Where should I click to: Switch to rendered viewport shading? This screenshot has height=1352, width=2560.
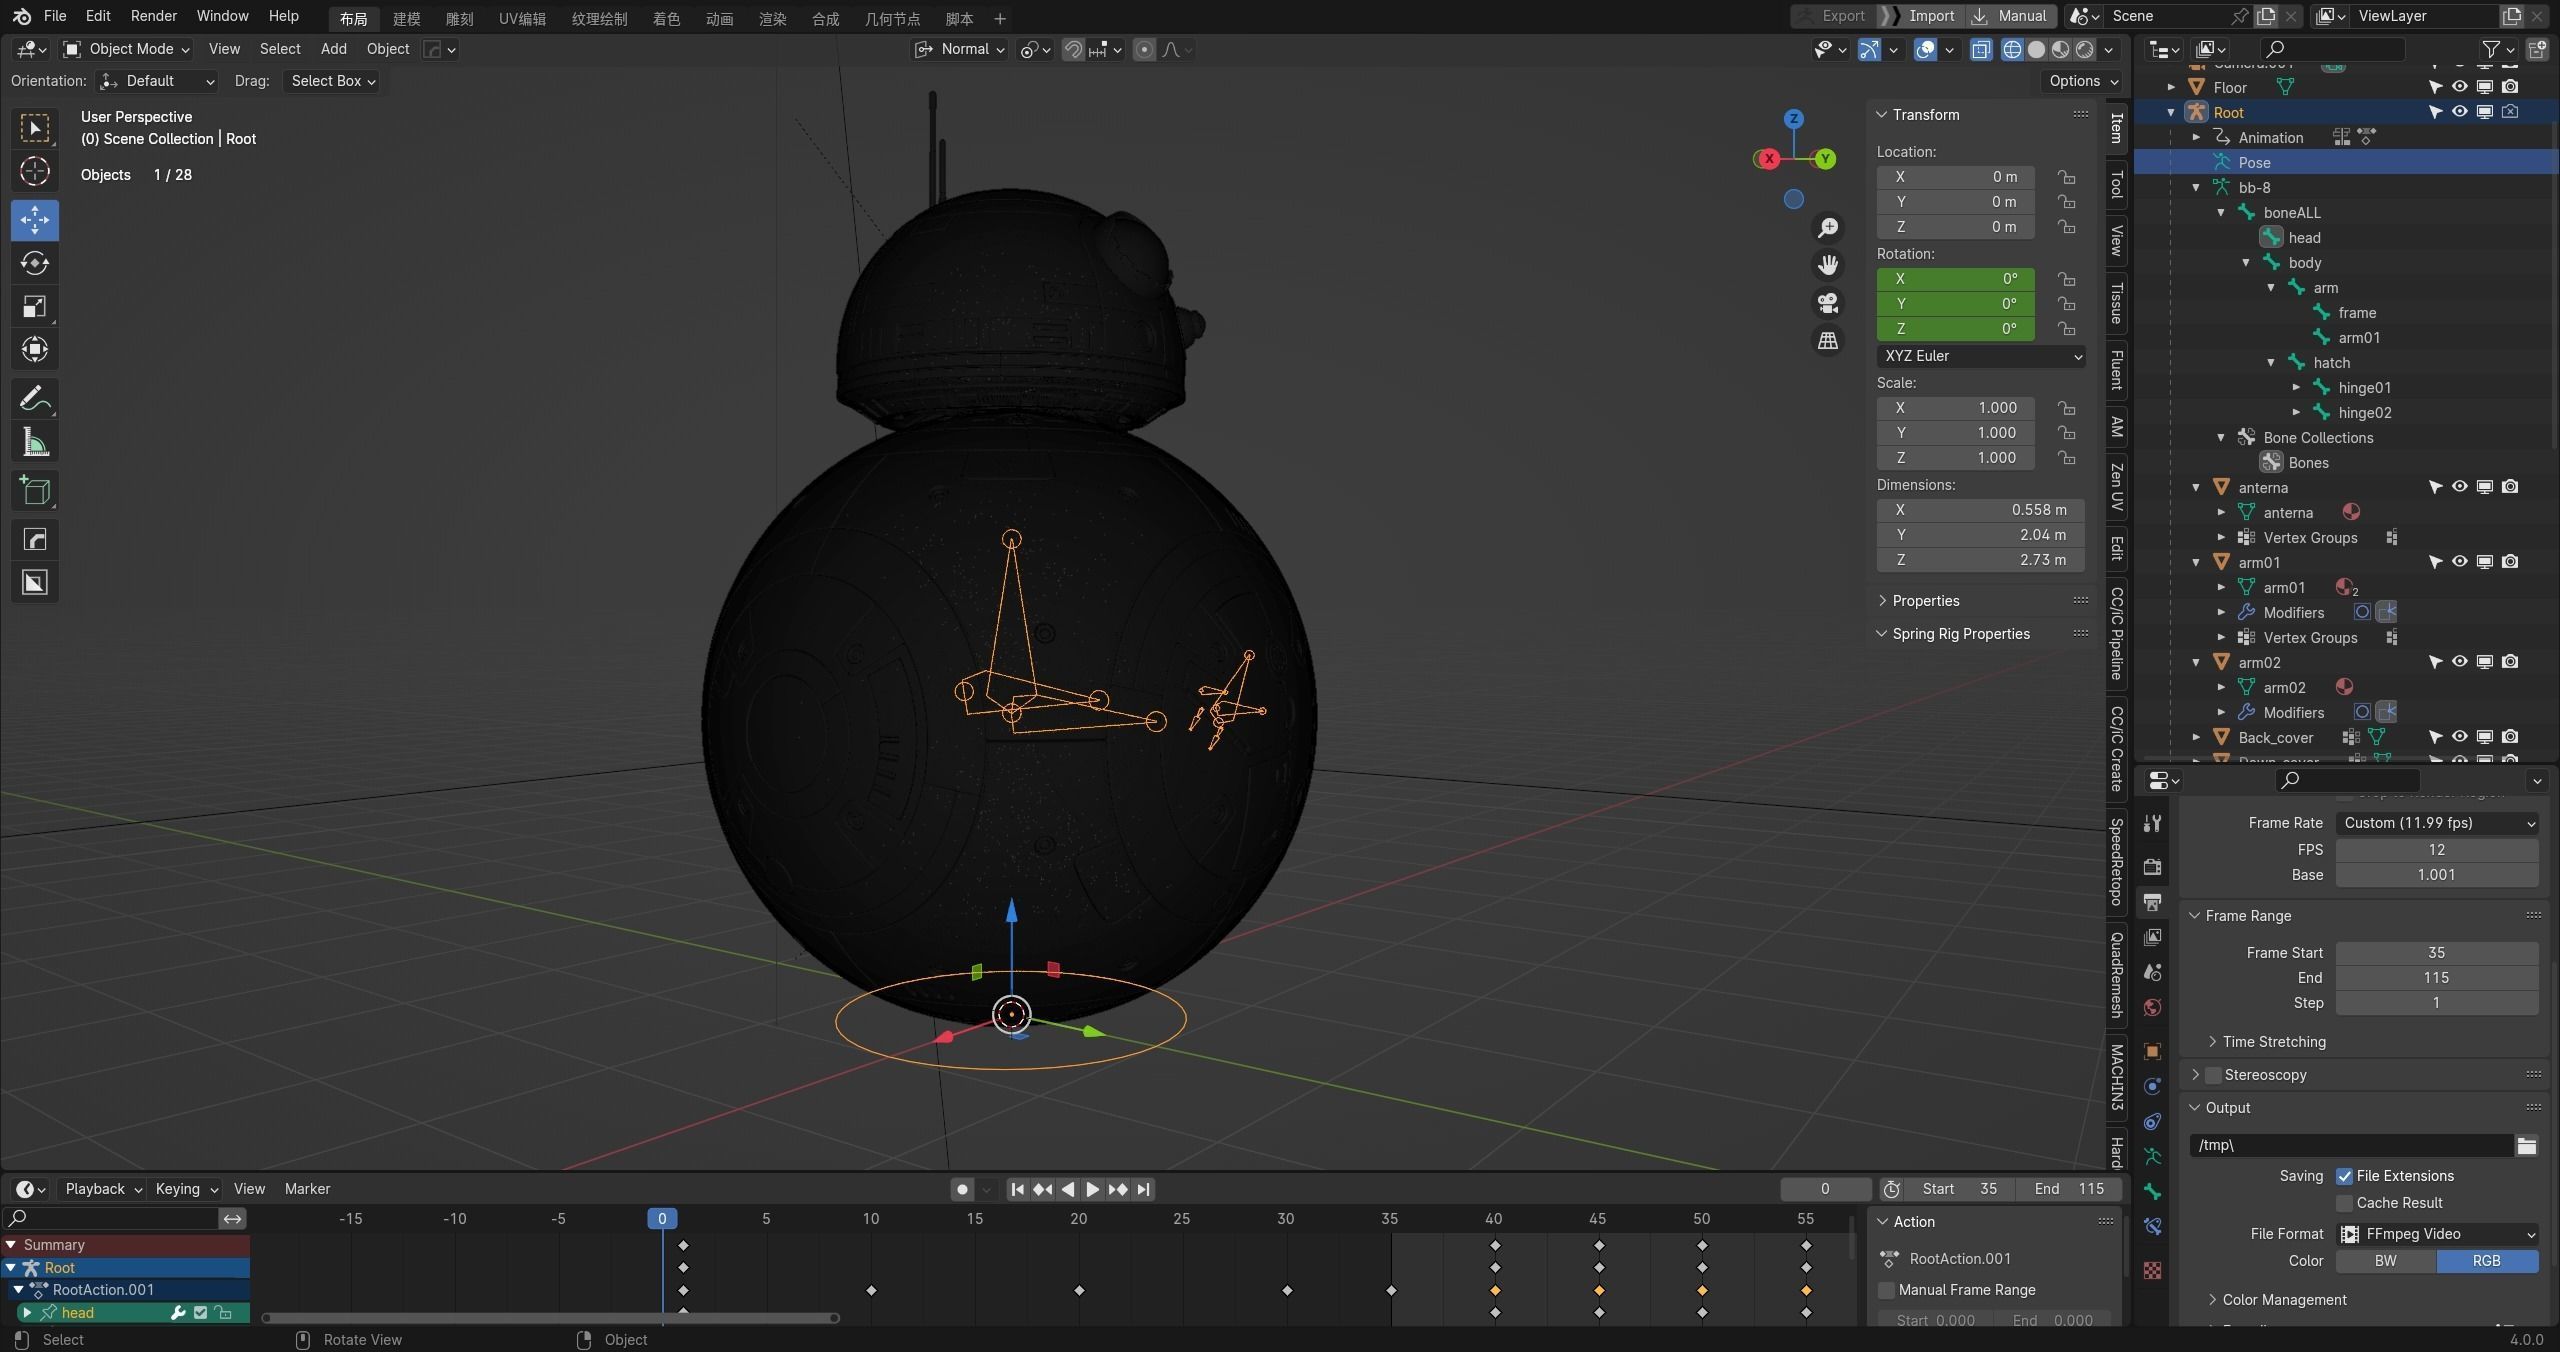[2085, 49]
